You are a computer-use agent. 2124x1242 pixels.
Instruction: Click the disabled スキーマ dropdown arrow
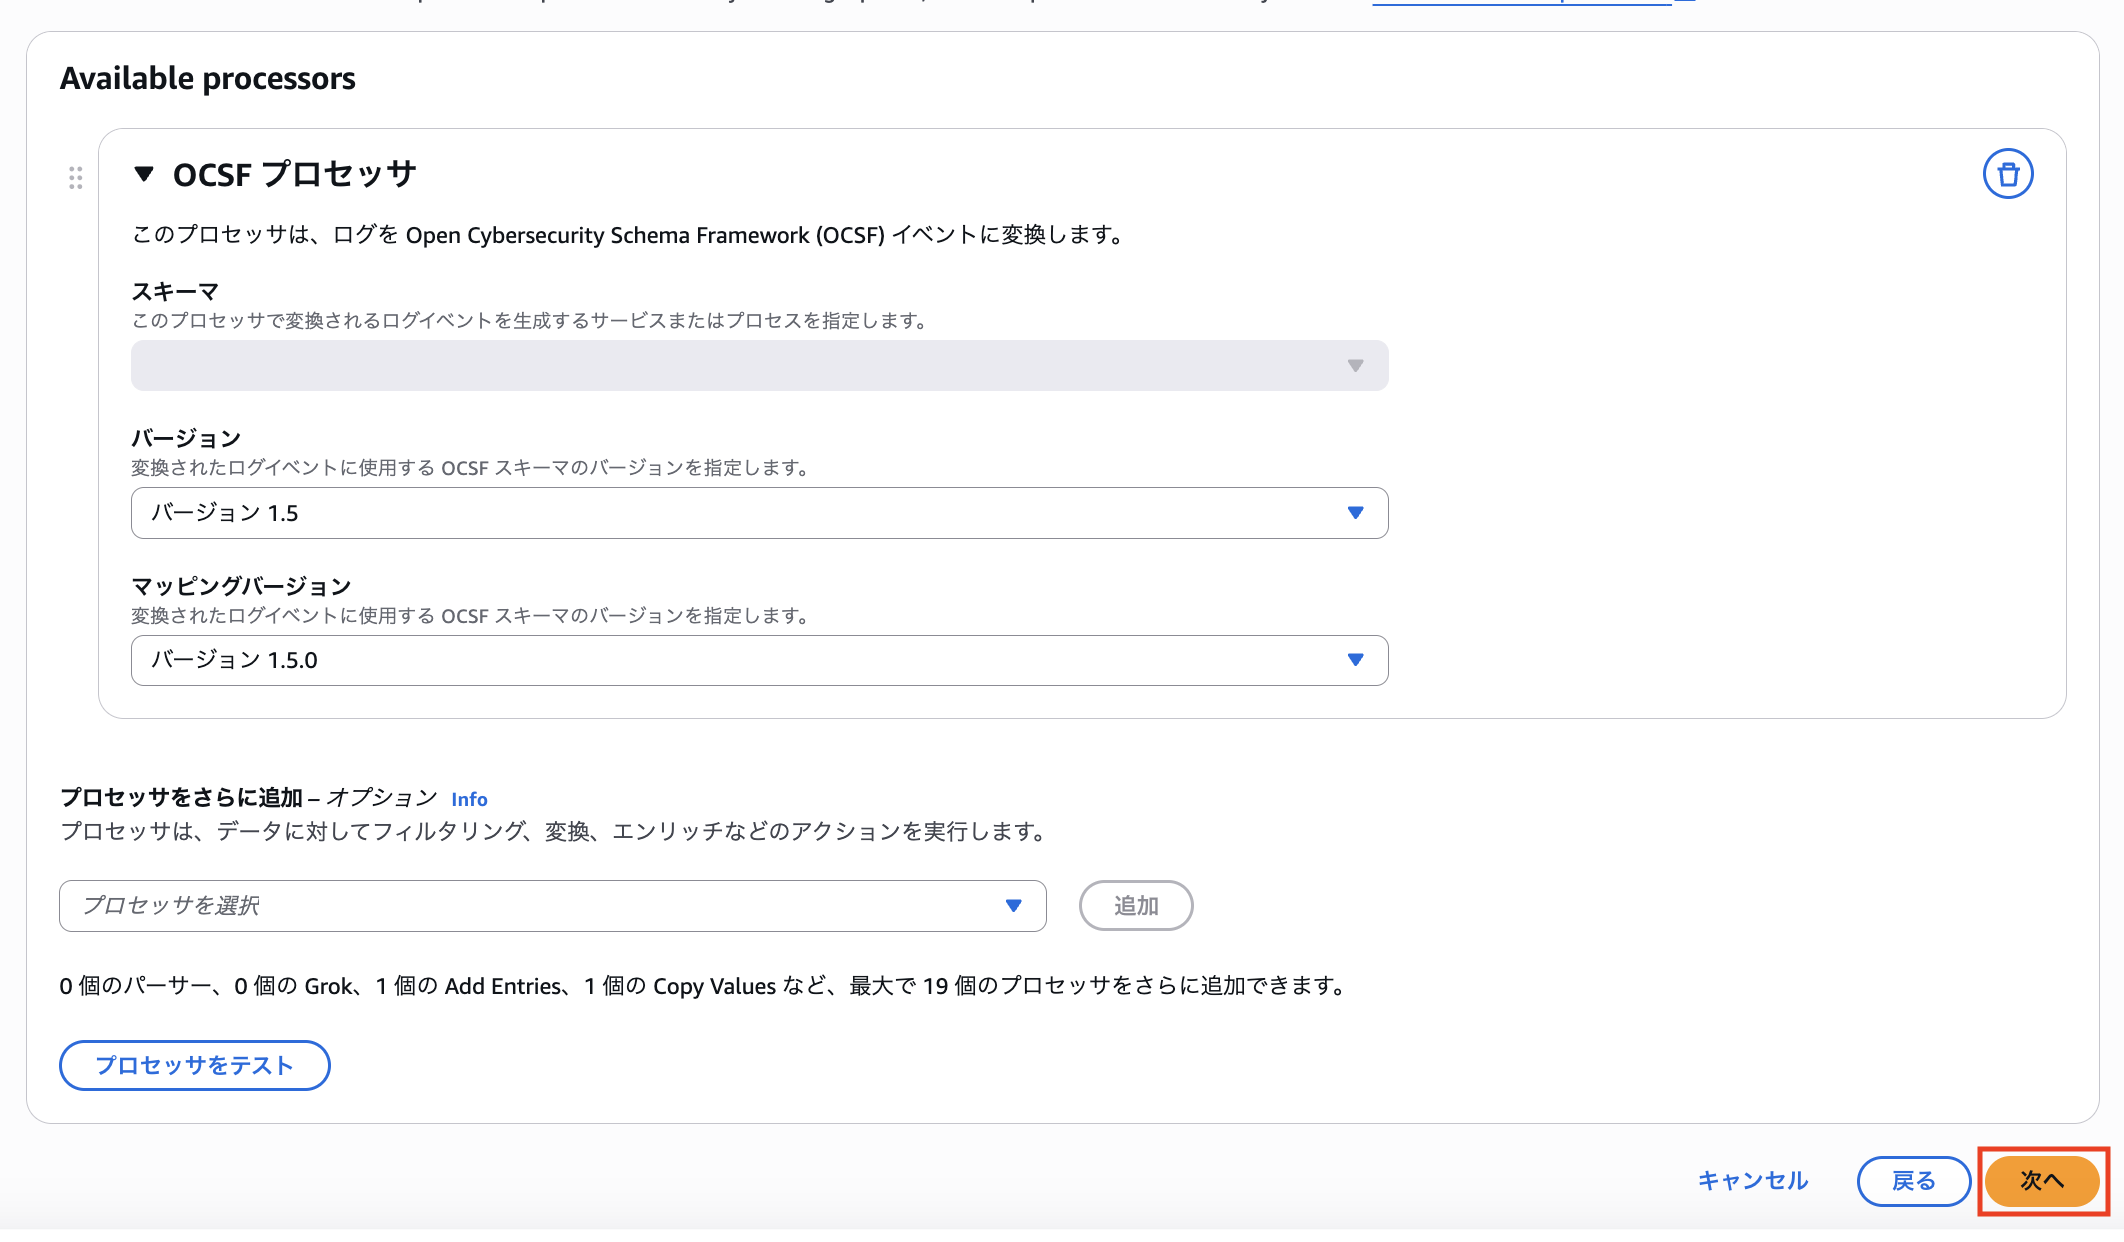coord(1355,365)
